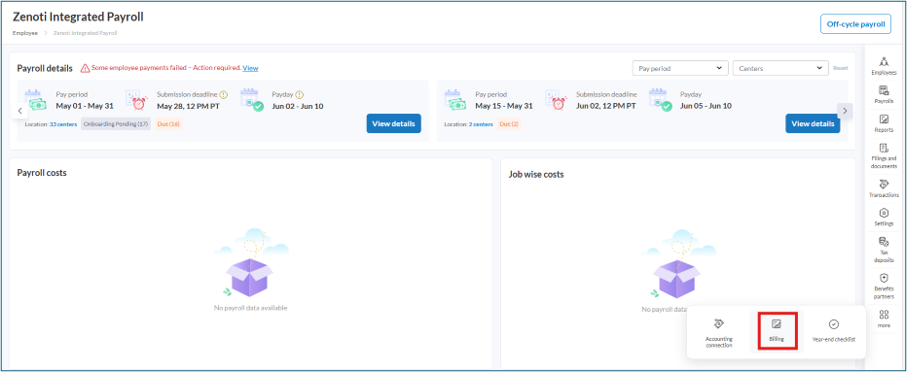Open Filings and documents in sidebar

883,156
